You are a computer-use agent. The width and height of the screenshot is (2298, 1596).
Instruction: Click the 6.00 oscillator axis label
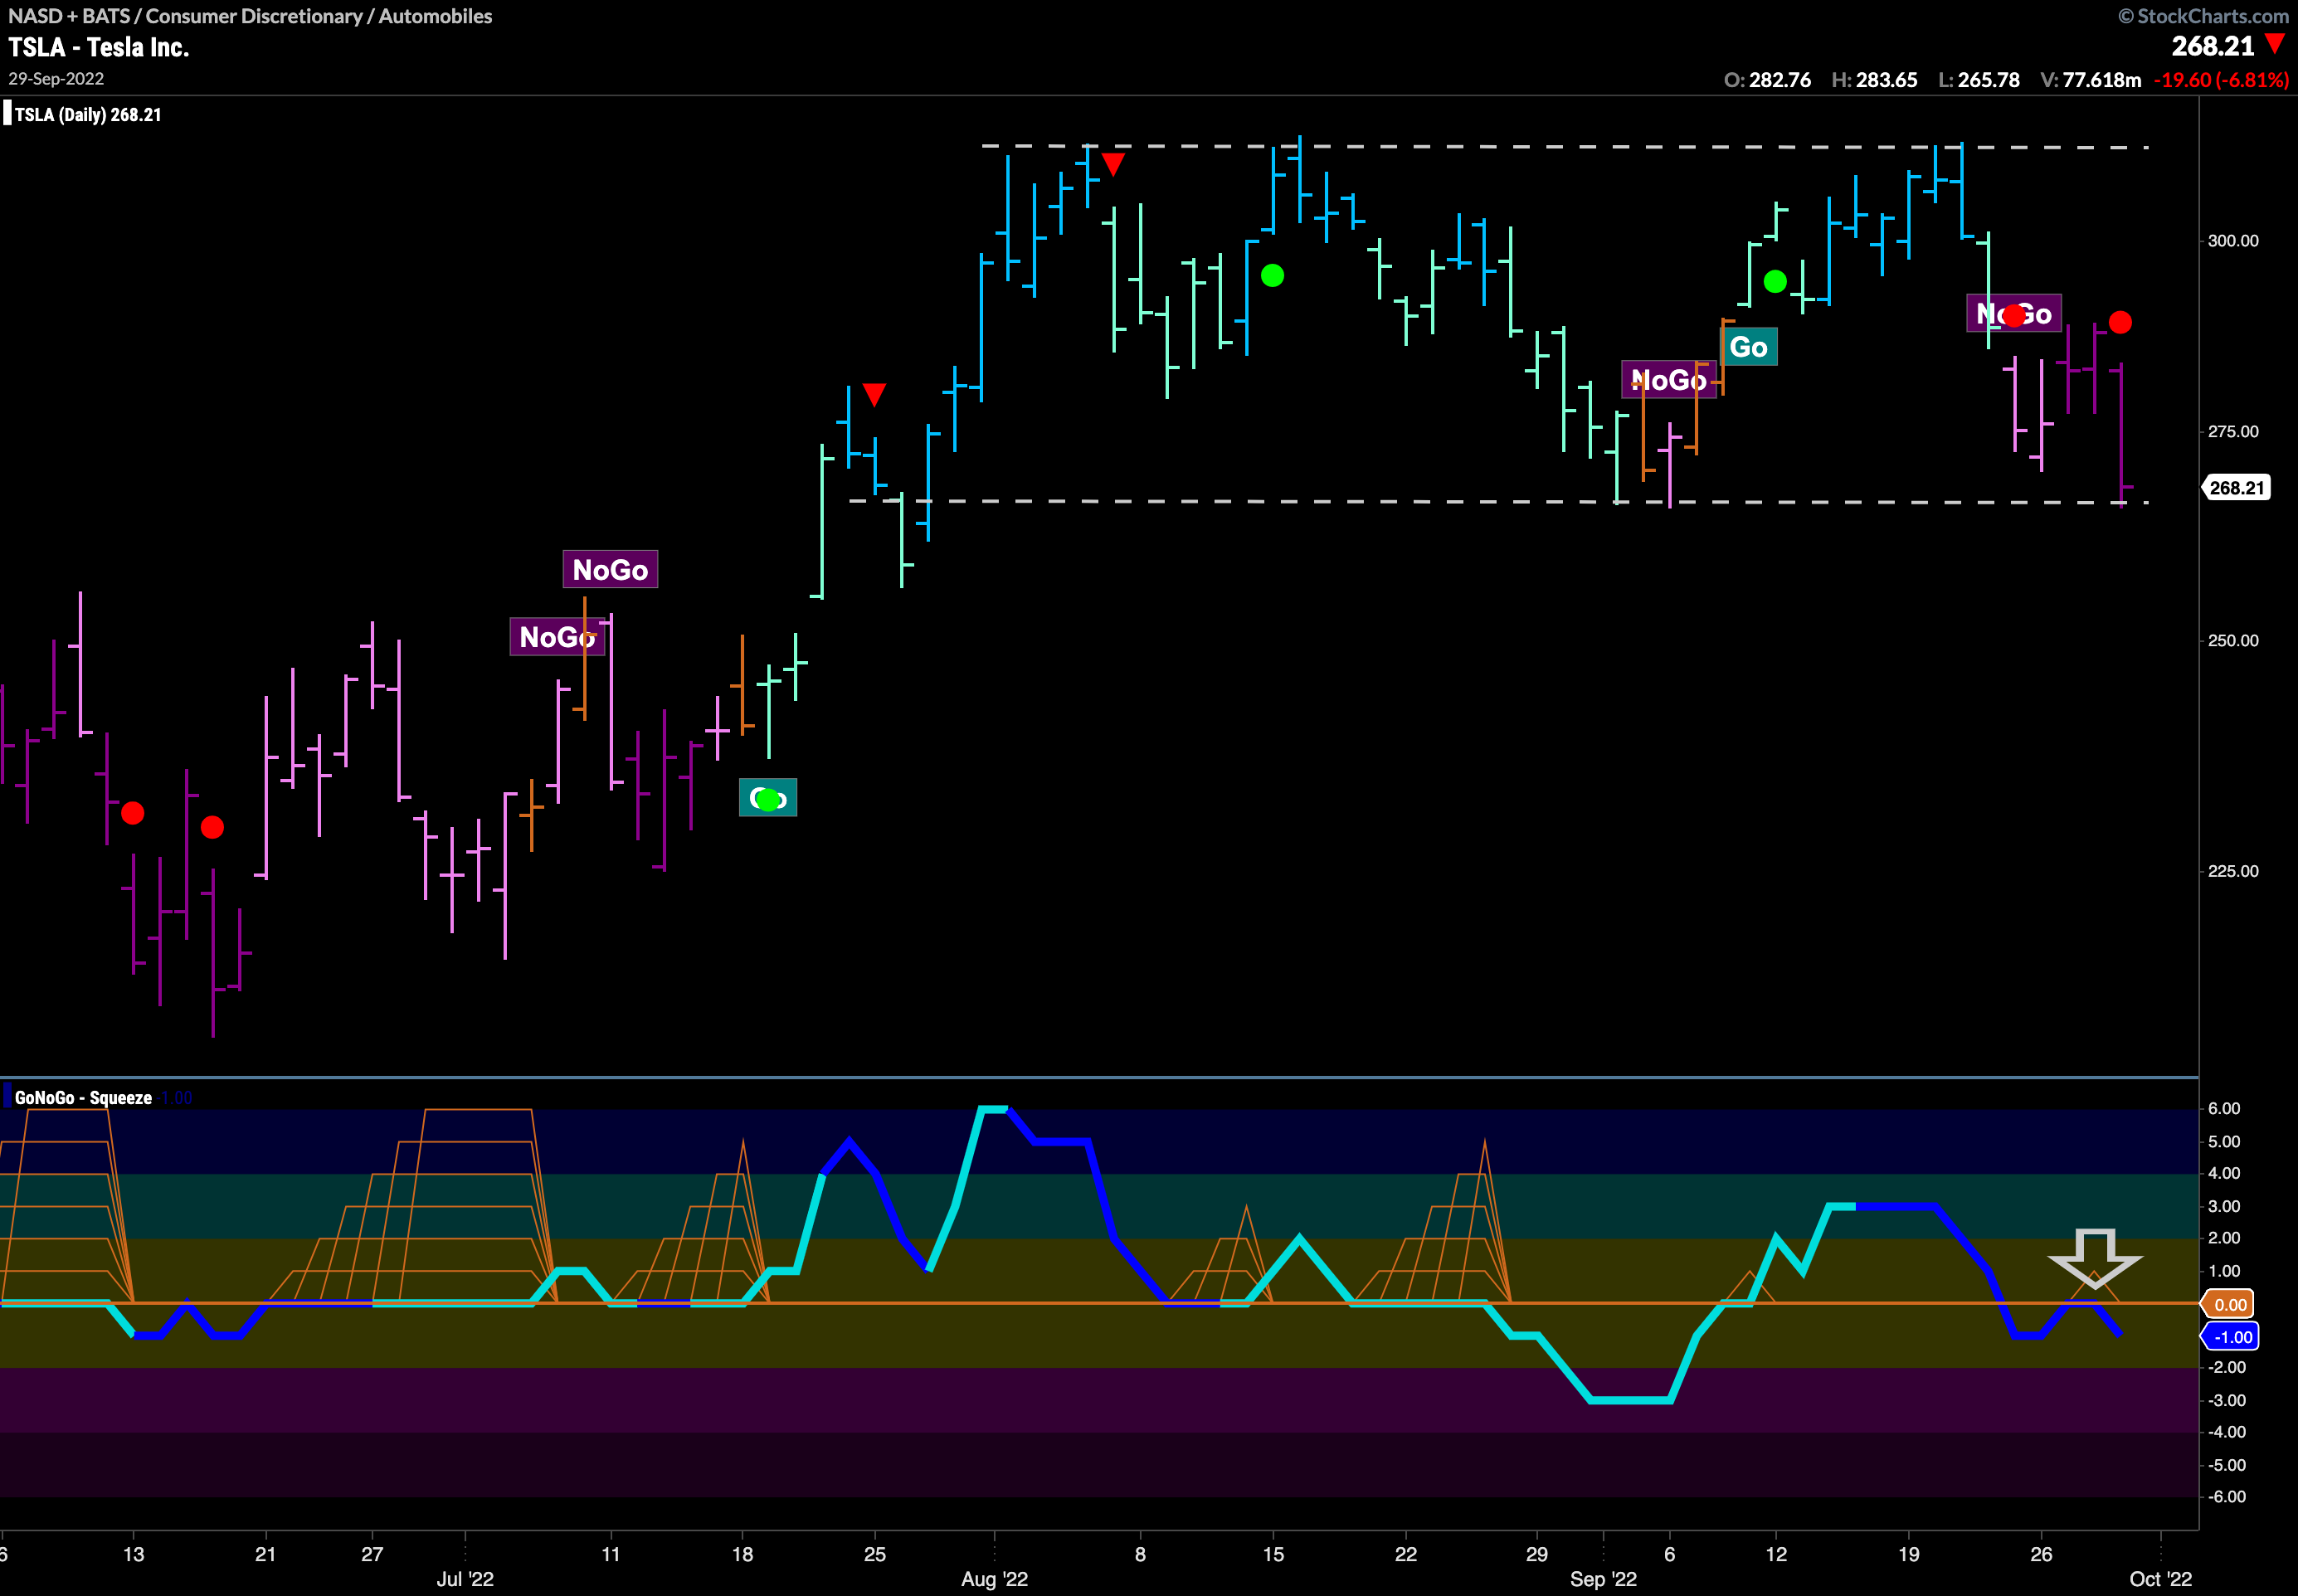2224,1109
